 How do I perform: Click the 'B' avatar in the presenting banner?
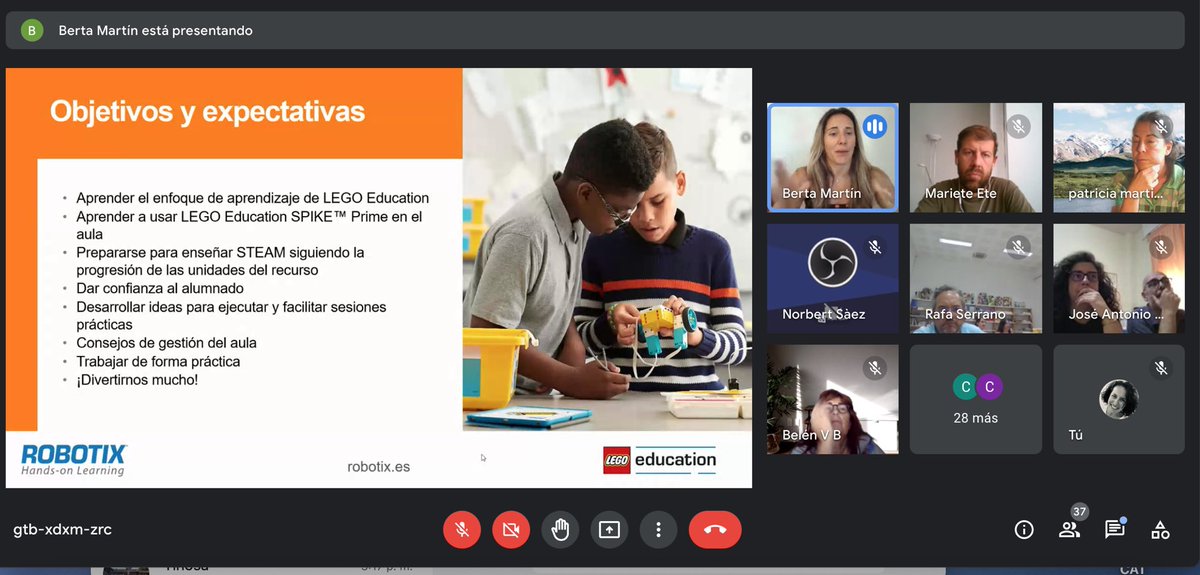tap(32, 30)
